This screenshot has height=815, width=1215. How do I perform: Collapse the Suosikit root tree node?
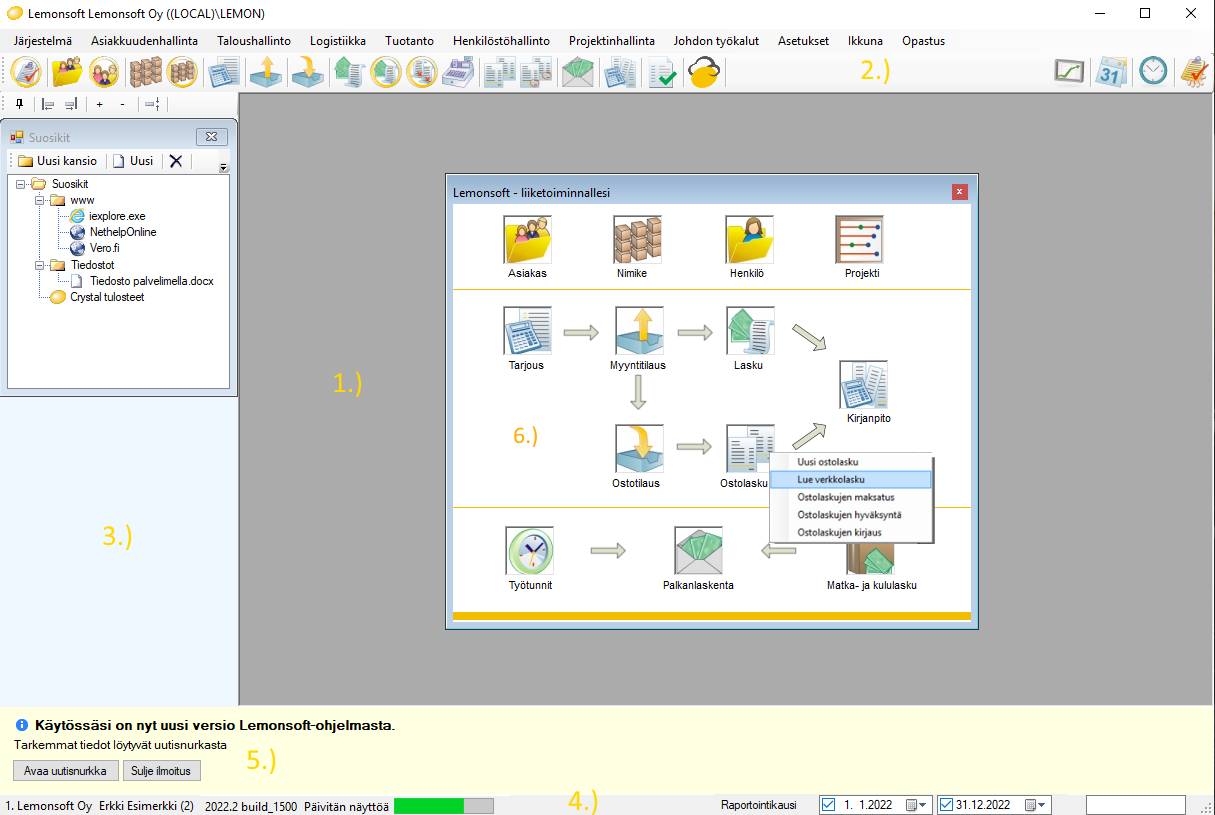(20, 184)
